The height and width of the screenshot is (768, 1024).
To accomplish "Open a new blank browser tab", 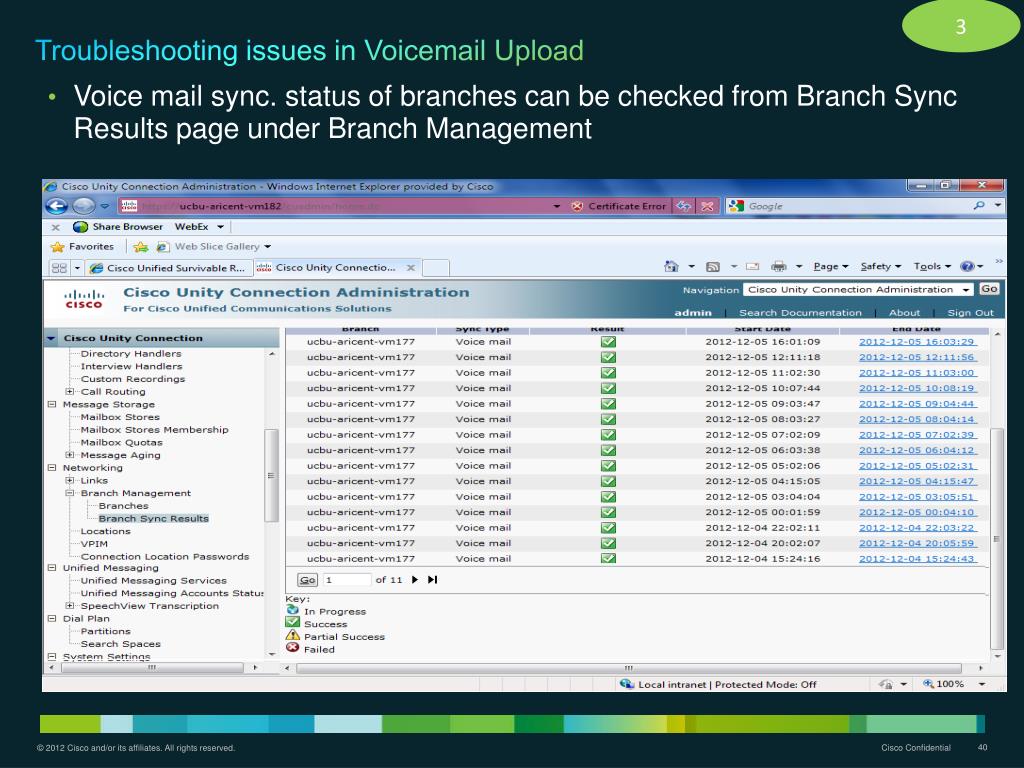I will [x=436, y=268].
